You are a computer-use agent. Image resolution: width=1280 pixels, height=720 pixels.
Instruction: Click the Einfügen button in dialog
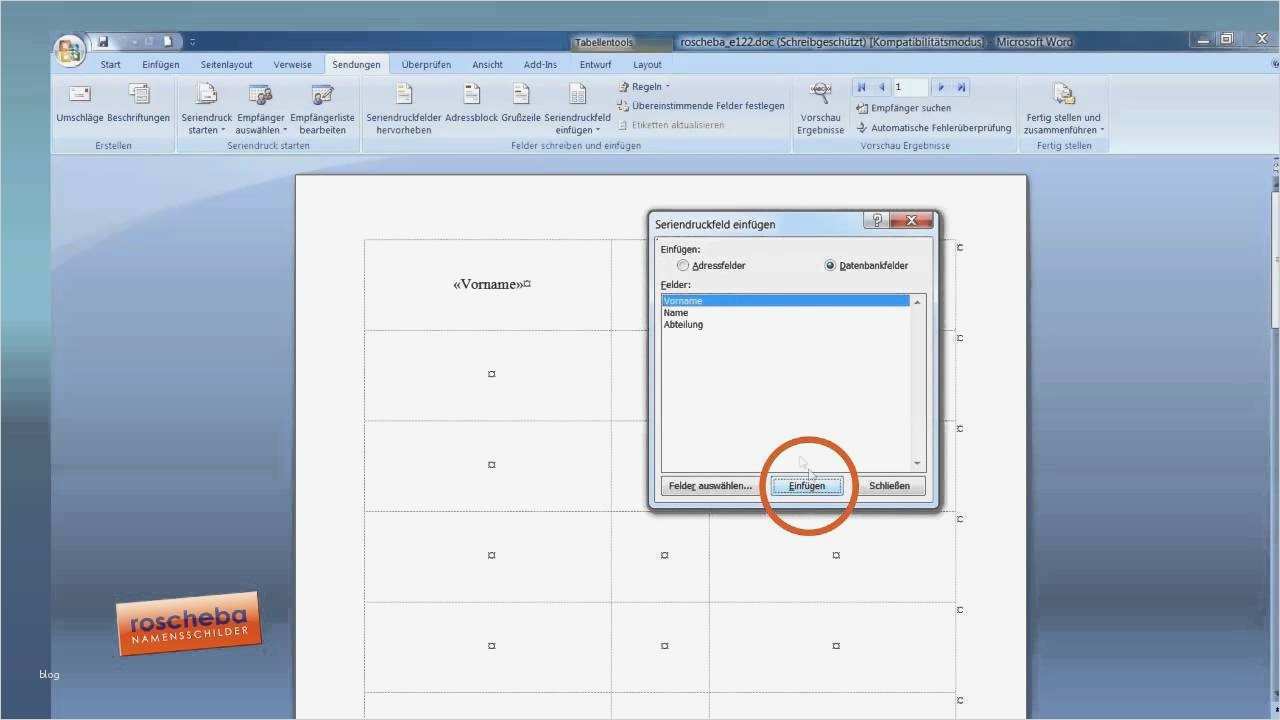806,485
